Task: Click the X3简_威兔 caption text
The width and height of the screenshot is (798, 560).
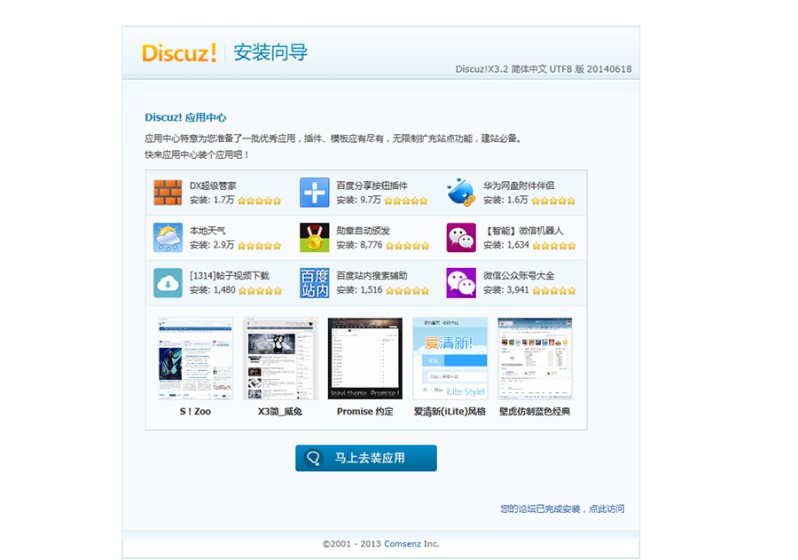Action: point(280,411)
